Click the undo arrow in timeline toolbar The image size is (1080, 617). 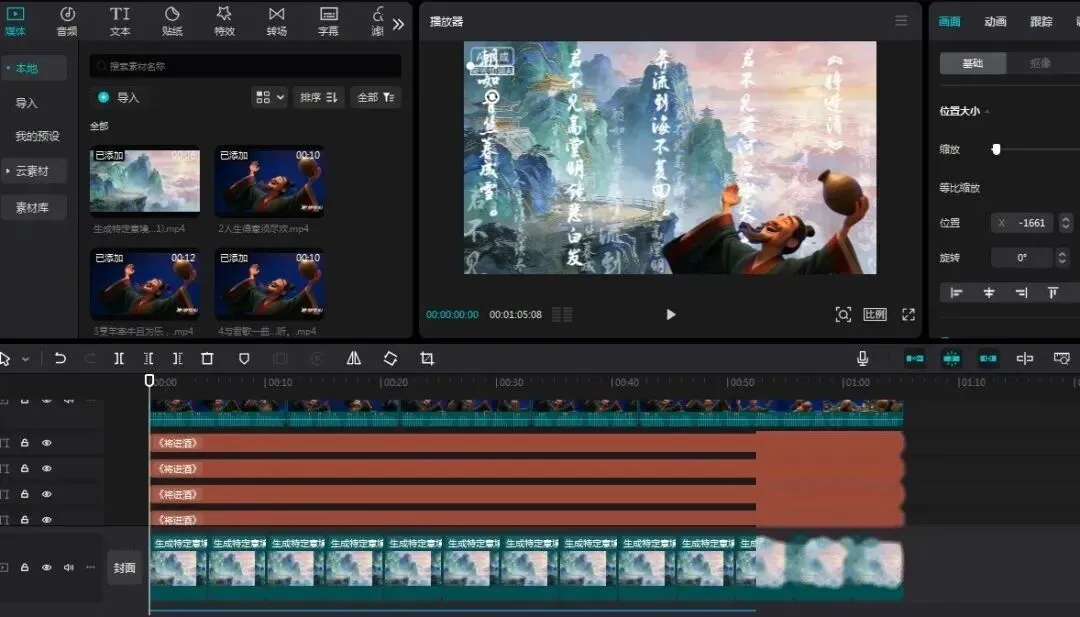(x=60, y=358)
